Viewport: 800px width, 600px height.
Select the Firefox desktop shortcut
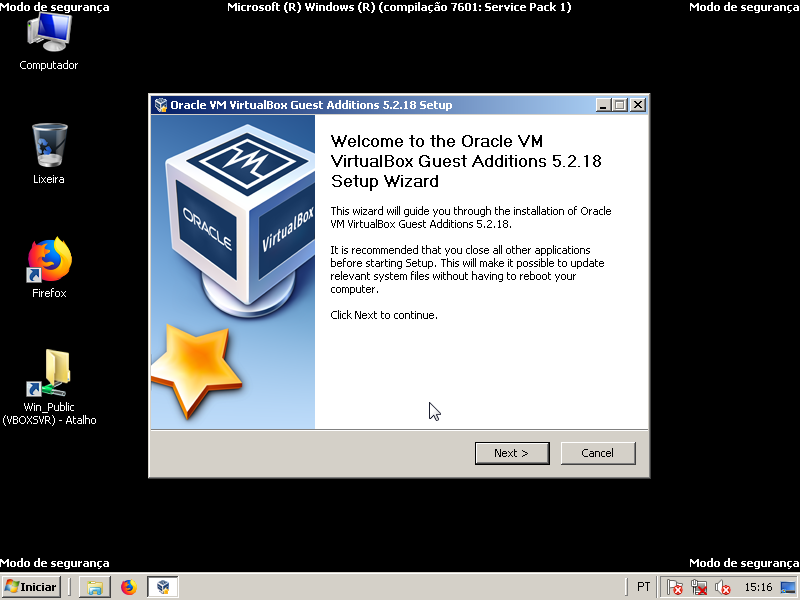(x=49, y=268)
